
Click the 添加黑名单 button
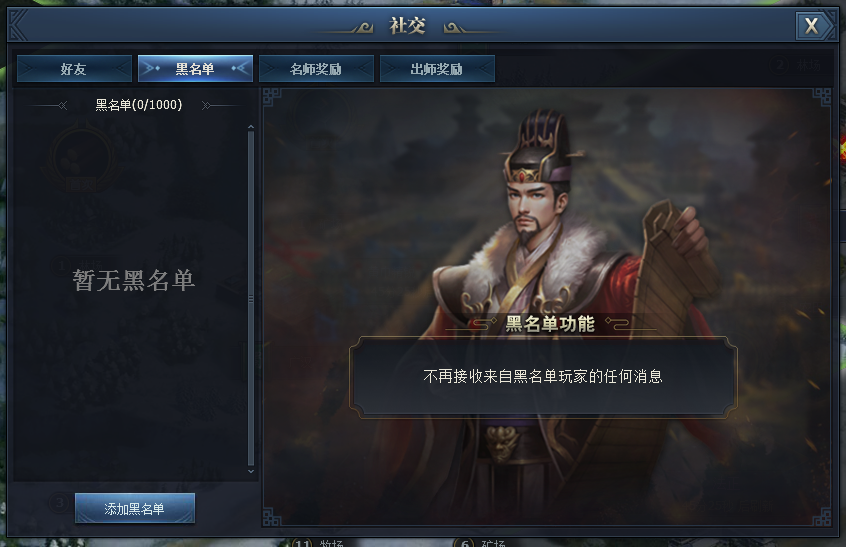(134, 508)
